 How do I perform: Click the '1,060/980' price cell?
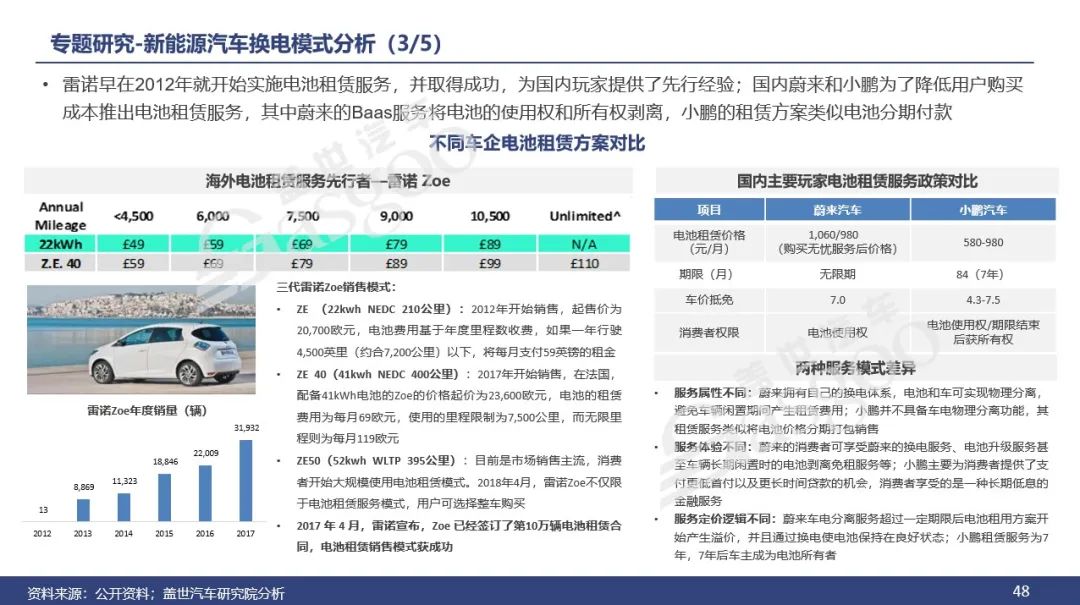(x=838, y=242)
